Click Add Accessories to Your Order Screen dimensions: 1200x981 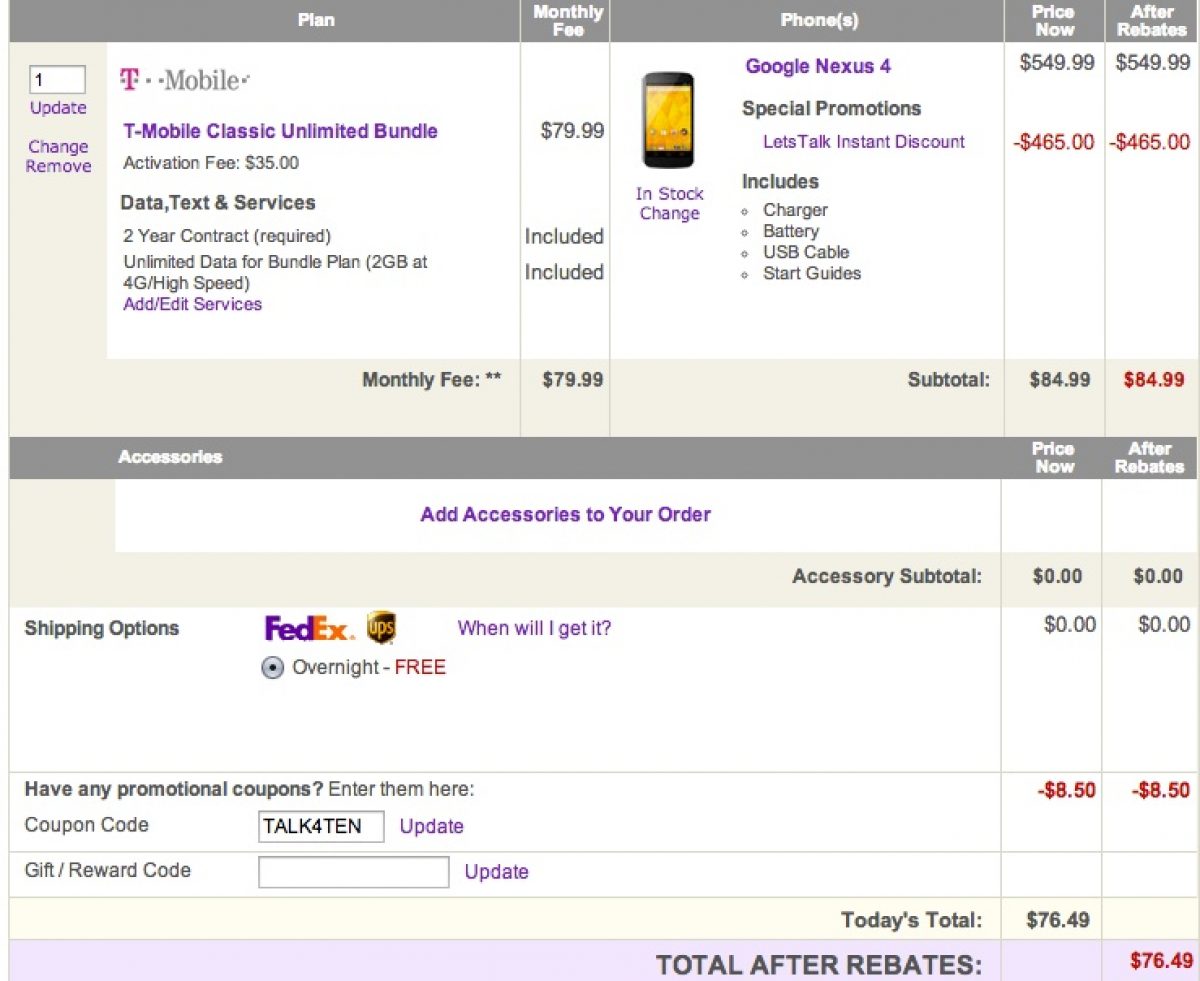coord(565,515)
